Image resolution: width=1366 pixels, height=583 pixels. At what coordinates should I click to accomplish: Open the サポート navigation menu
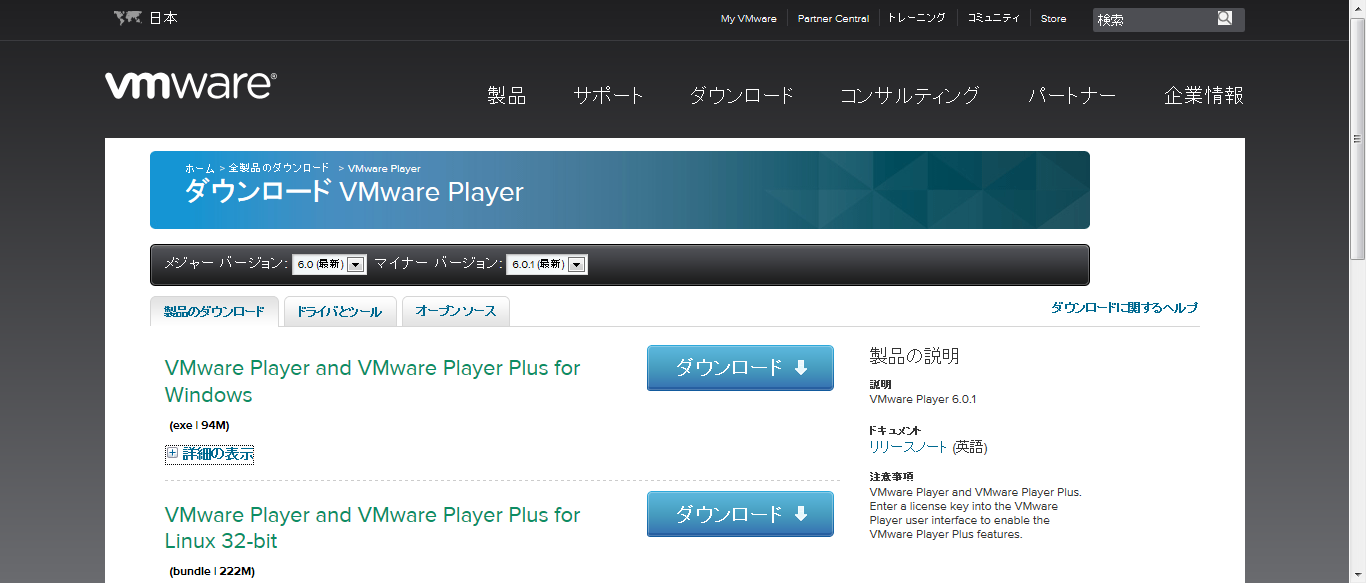point(608,96)
